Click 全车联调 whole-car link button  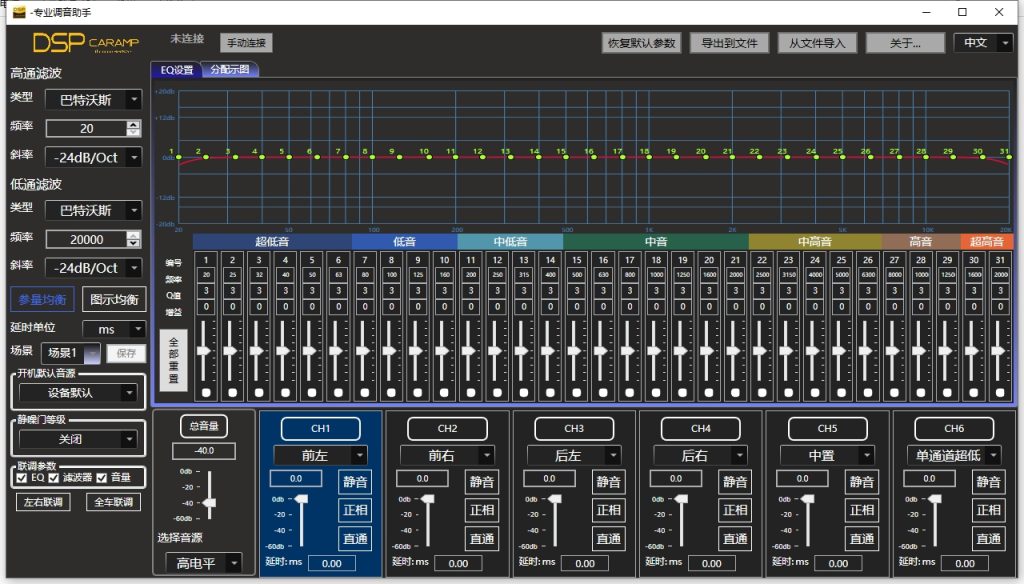tap(114, 502)
